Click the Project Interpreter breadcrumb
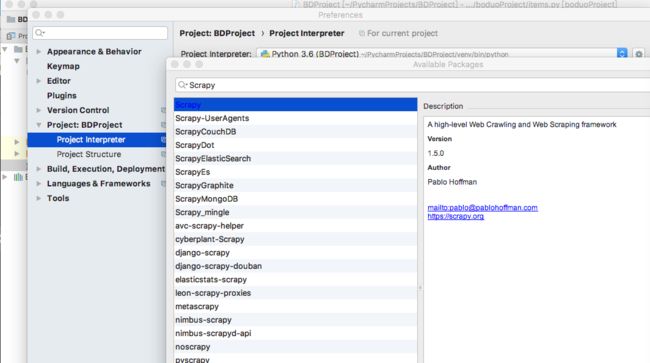The image size is (650, 363). (x=307, y=33)
